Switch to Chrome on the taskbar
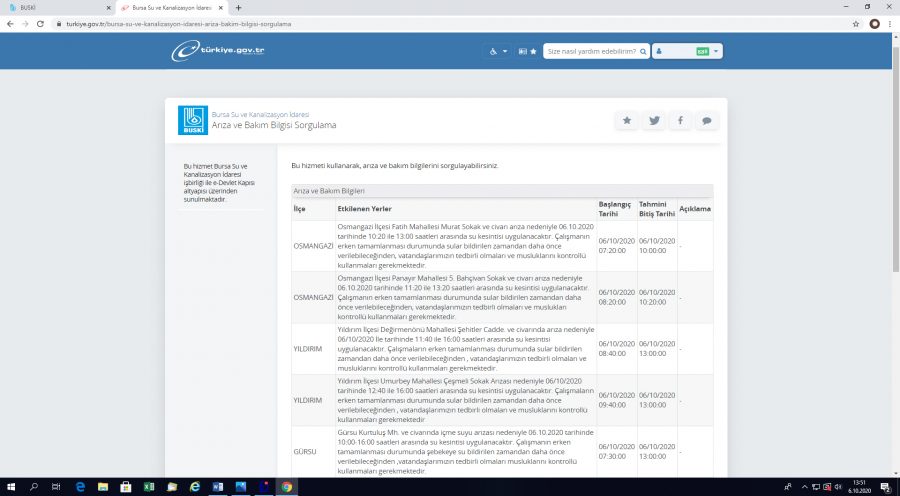This screenshot has width=900, height=496. [286, 487]
